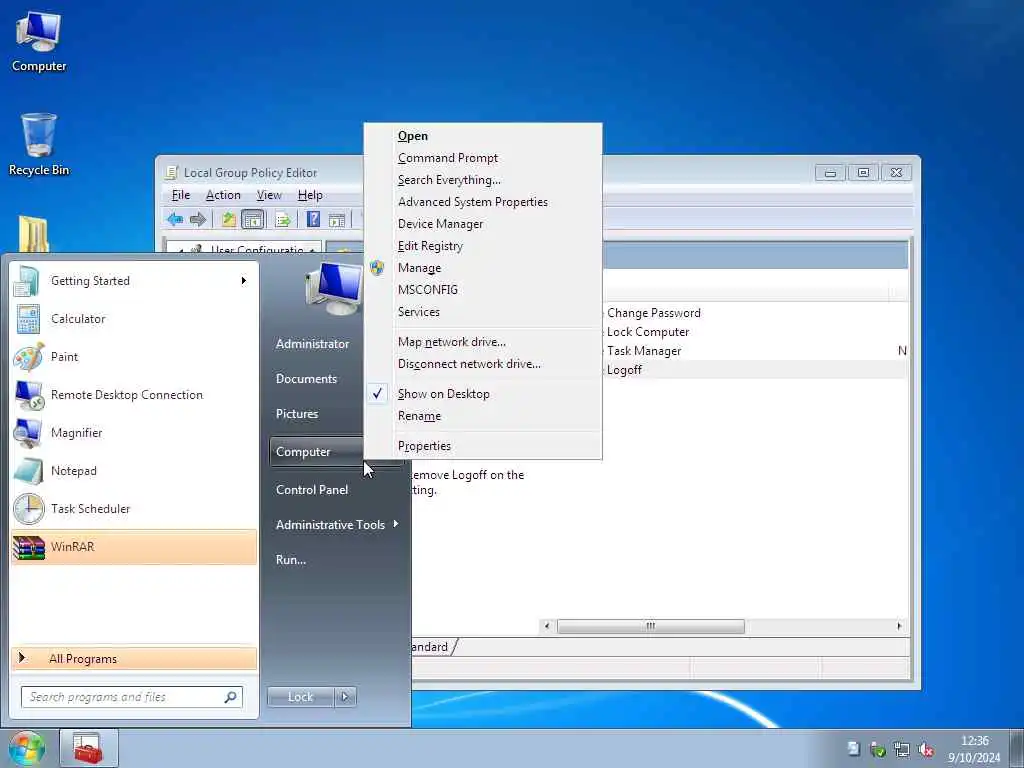Click the Computer desktop icon

[x=39, y=40]
